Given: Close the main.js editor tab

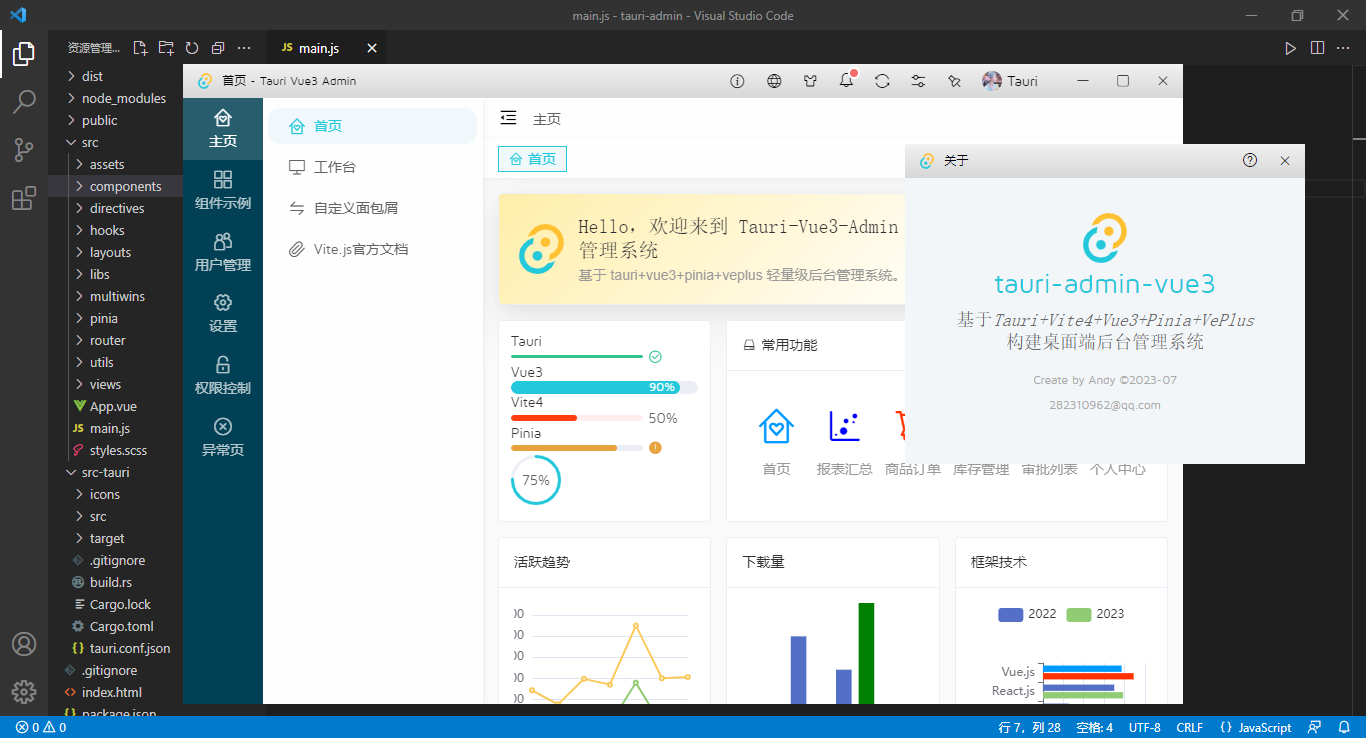Looking at the screenshot, I should 372,48.
